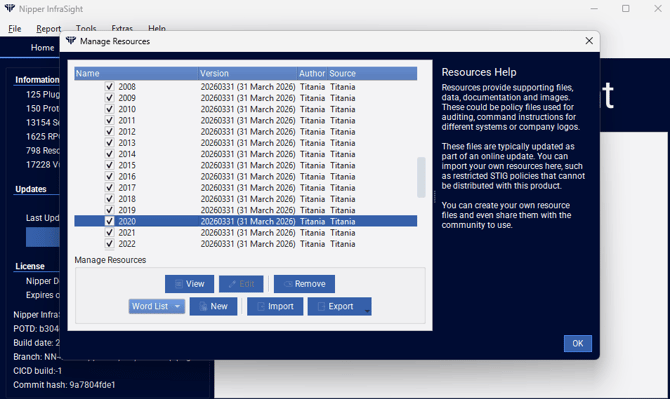The height and width of the screenshot is (399, 670).
Task: Uncheck the 2016 resource checkbox
Action: pos(109,176)
